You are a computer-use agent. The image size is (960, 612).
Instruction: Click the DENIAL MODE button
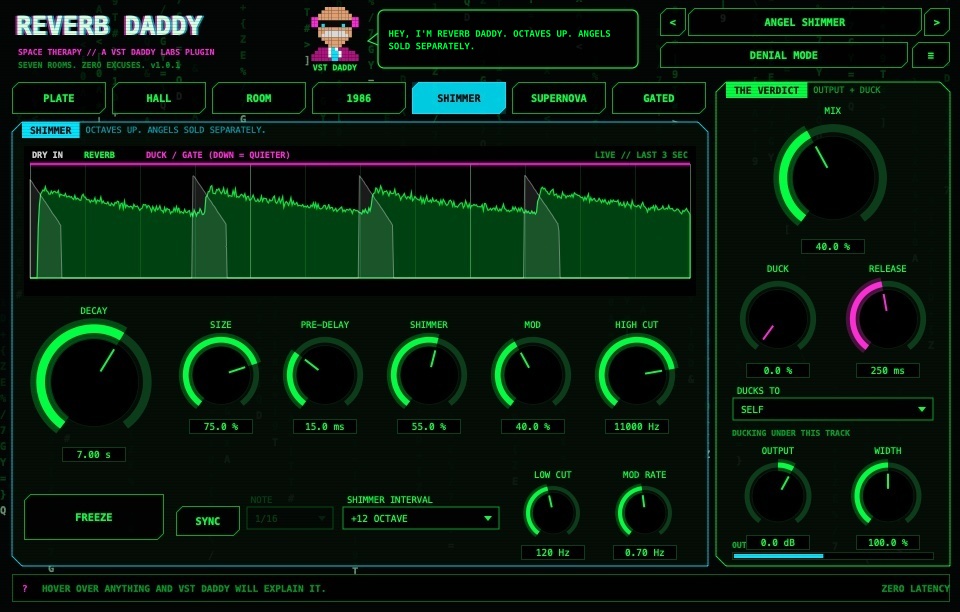click(x=784, y=55)
